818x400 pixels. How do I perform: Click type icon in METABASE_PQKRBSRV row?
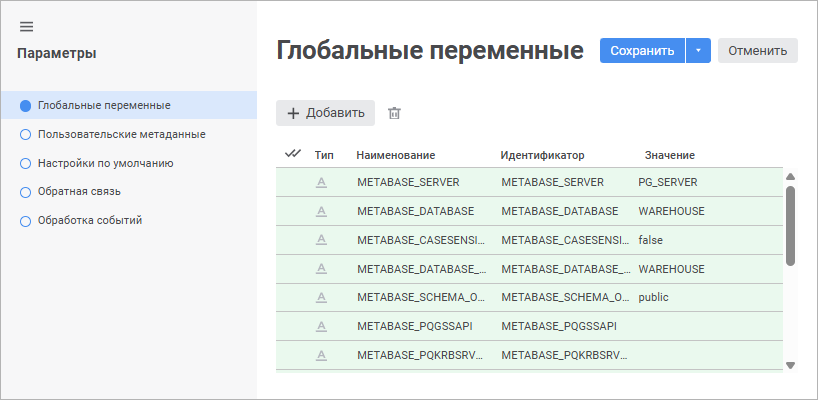coord(321,355)
